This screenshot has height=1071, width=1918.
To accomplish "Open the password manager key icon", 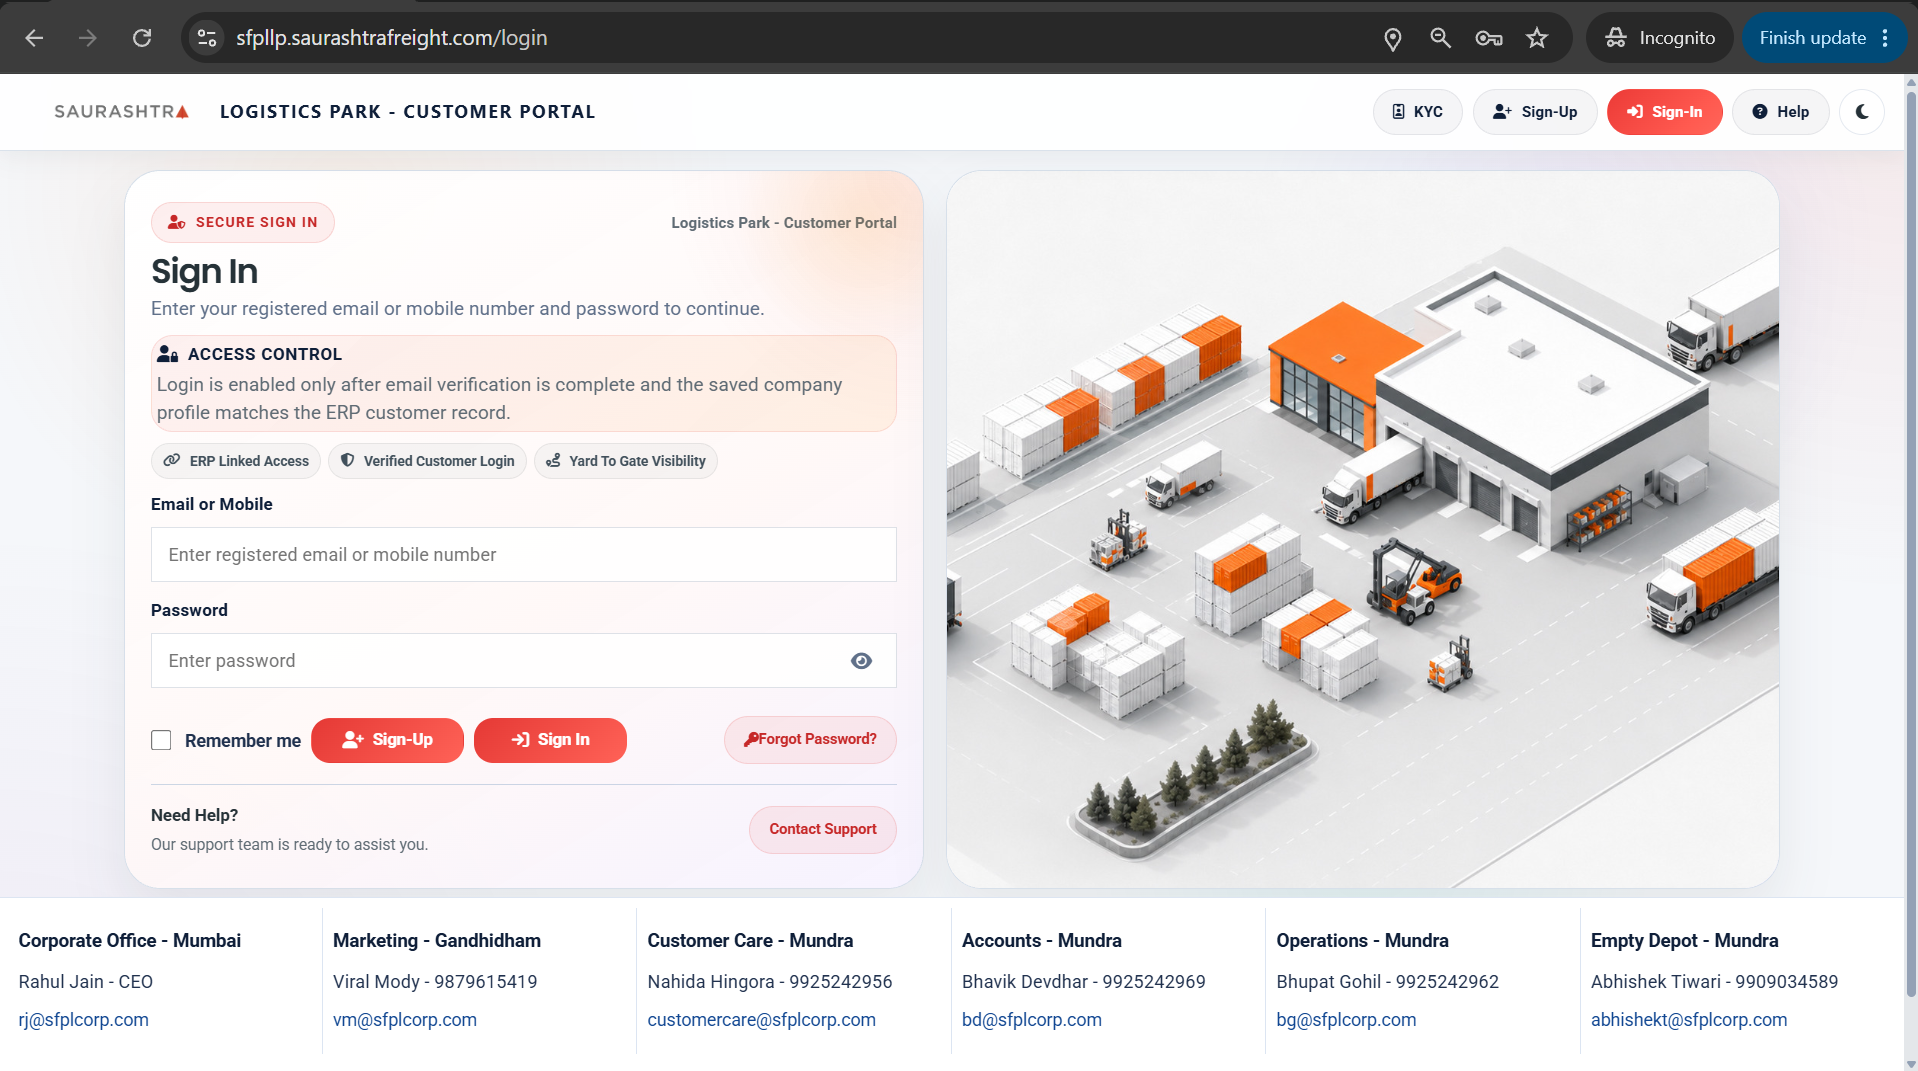I will (x=1488, y=38).
